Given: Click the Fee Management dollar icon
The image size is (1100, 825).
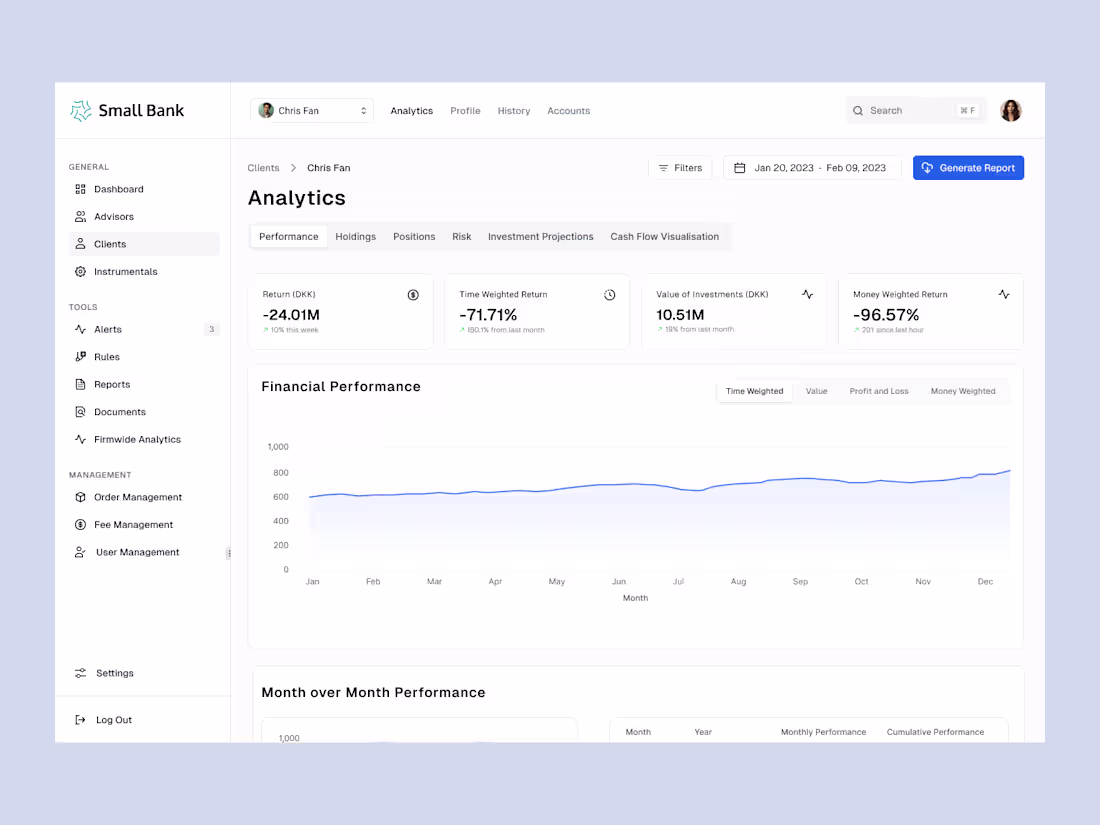Looking at the screenshot, I should (80, 524).
